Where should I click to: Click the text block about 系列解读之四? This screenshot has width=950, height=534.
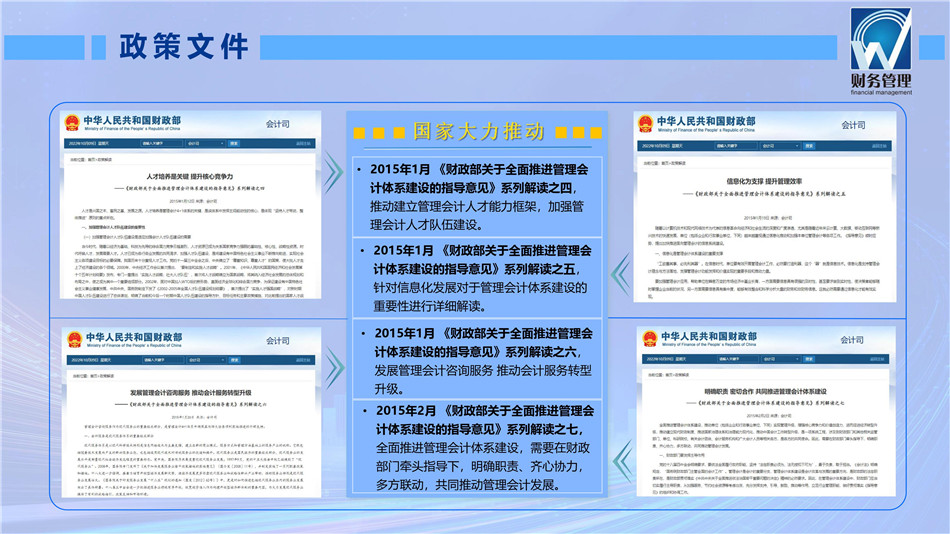pos(477,197)
